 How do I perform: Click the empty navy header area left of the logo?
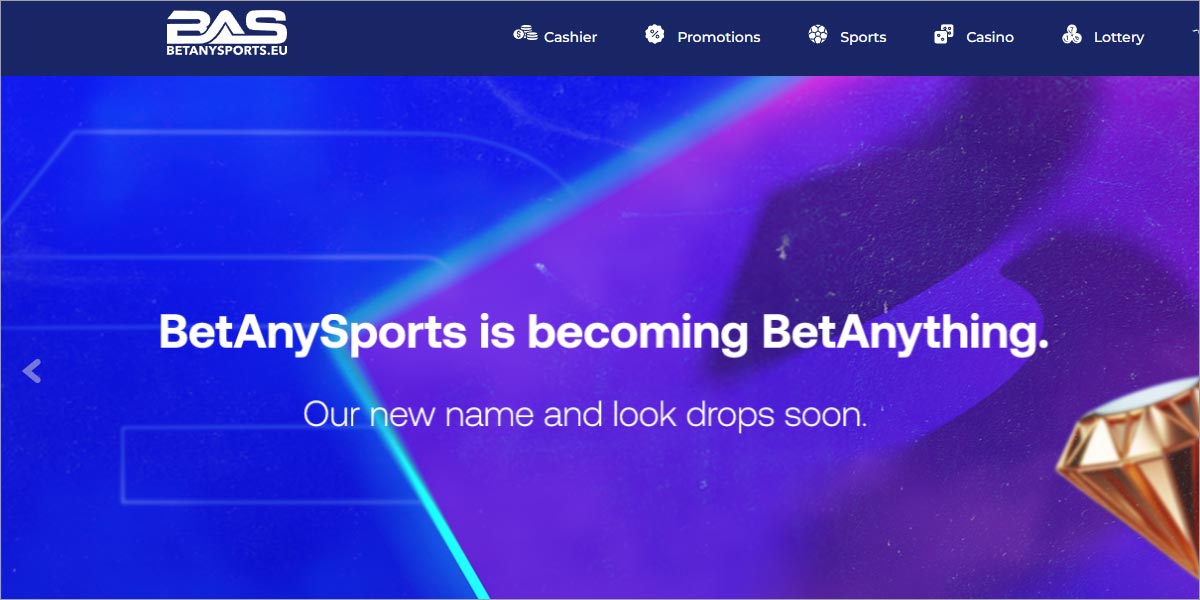coord(80,38)
